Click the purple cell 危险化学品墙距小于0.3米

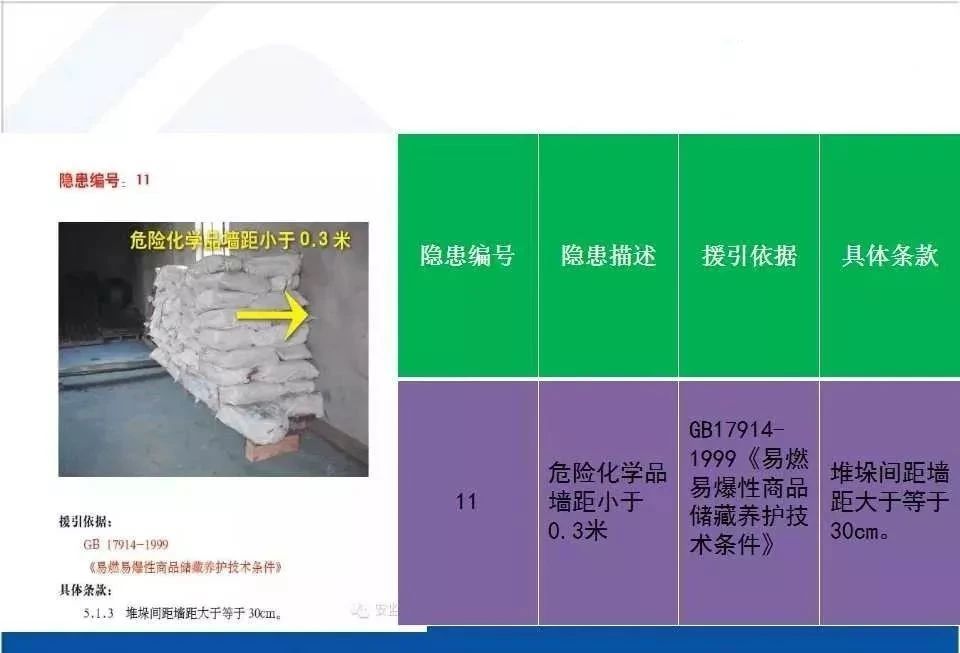click(x=608, y=502)
